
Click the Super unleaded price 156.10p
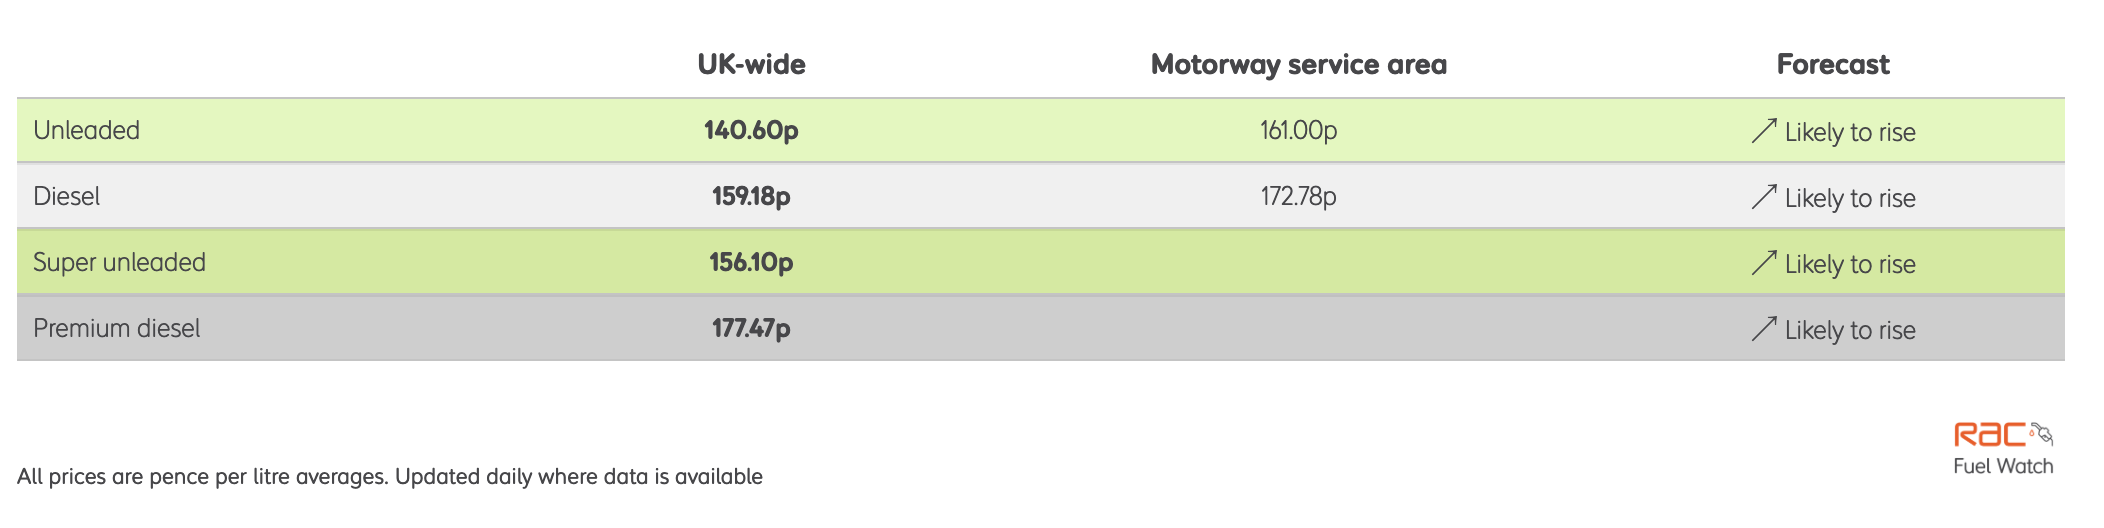(751, 263)
